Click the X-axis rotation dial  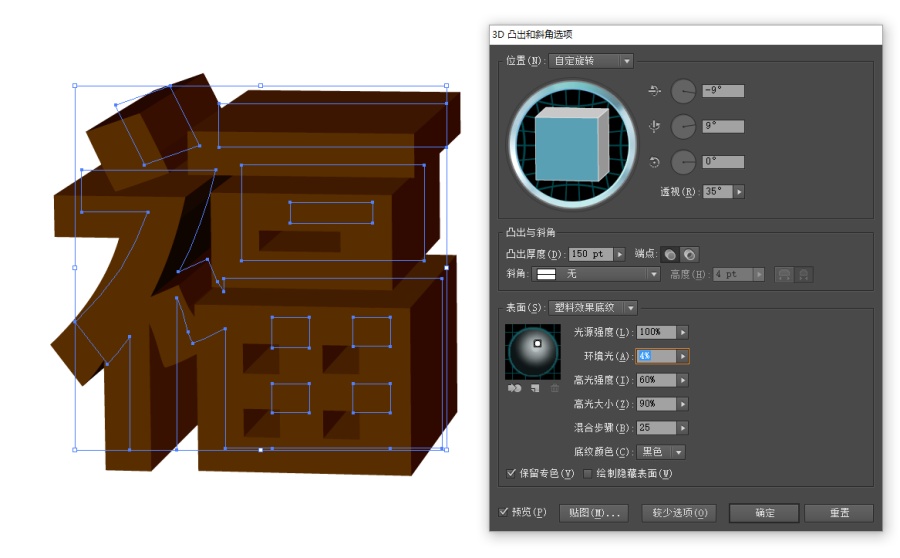683,91
